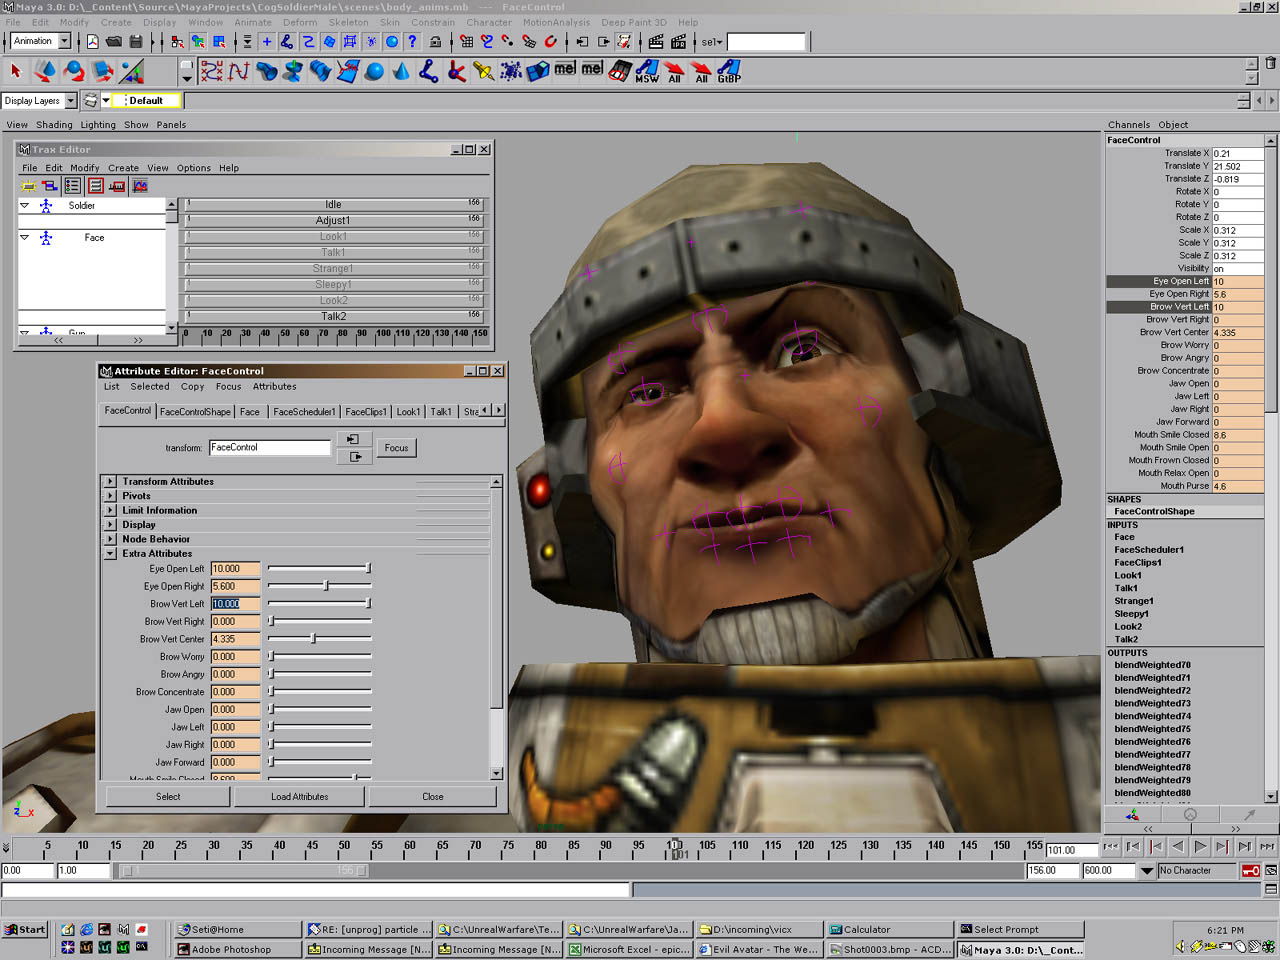Viewport: 1280px width, 960px height.
Task: Click the polygon cone shelf icon
Action: (x=401, y=71)
